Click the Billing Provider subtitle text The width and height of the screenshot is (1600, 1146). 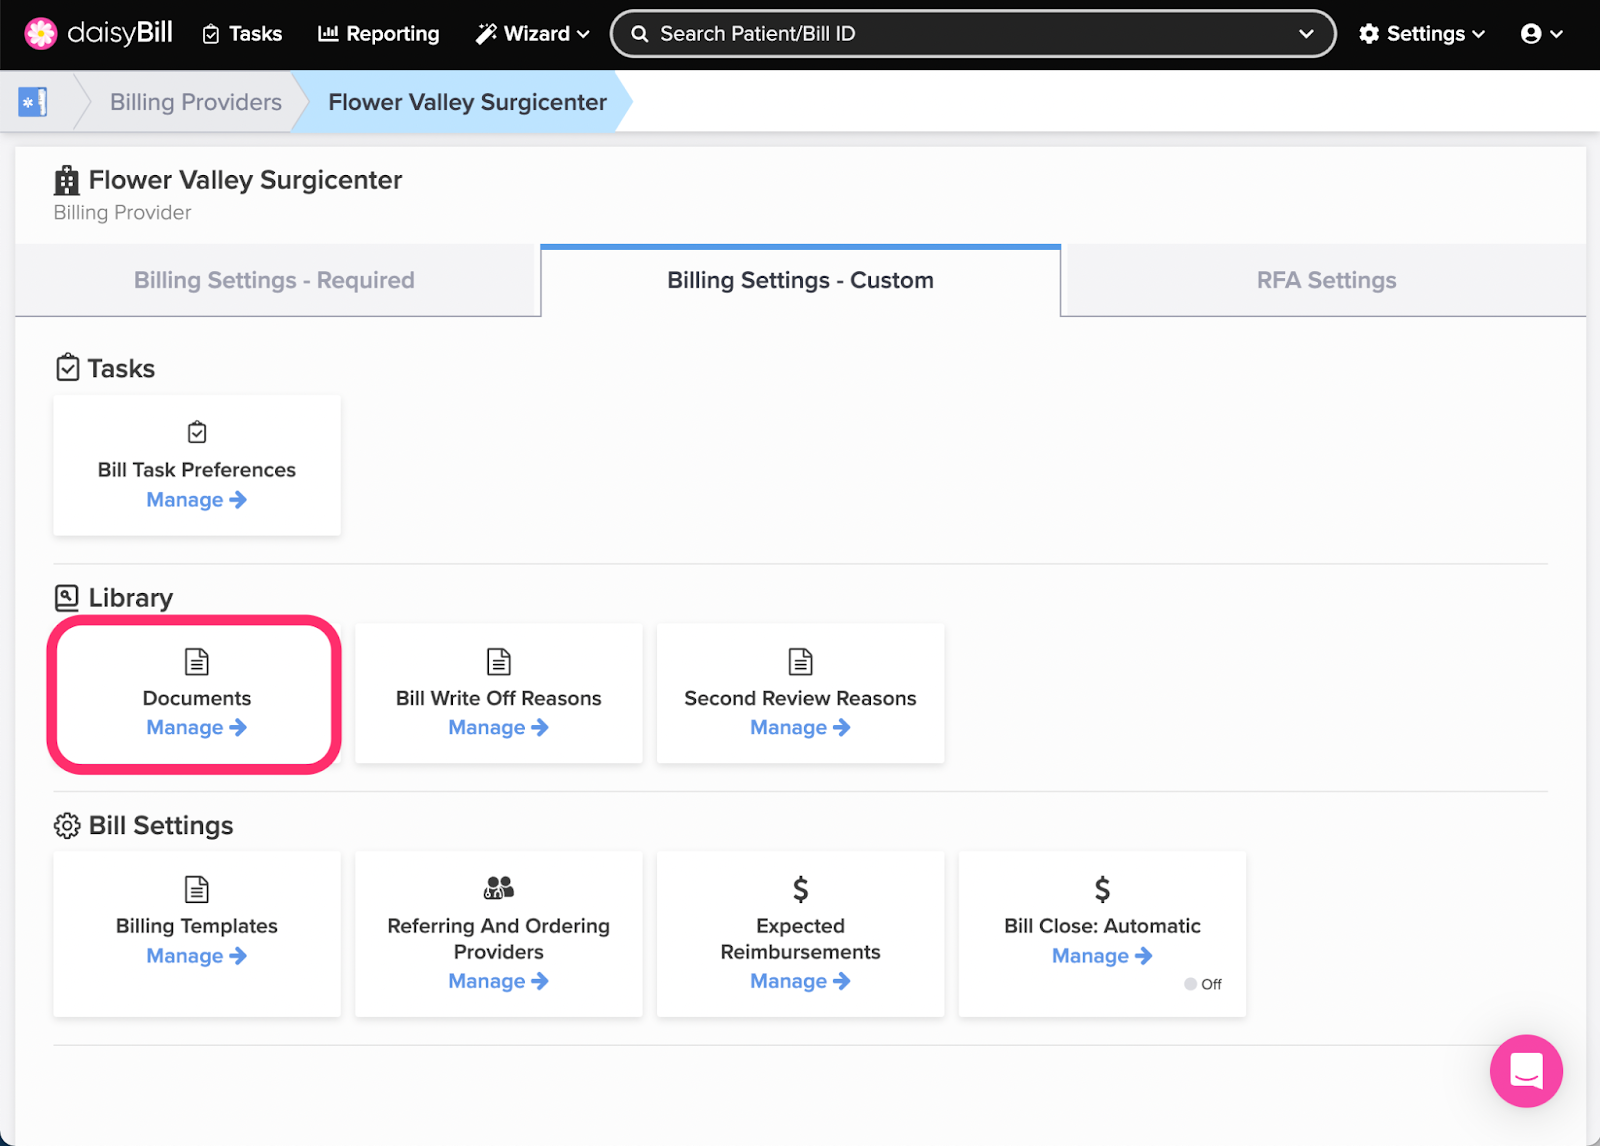coord(122,213)
